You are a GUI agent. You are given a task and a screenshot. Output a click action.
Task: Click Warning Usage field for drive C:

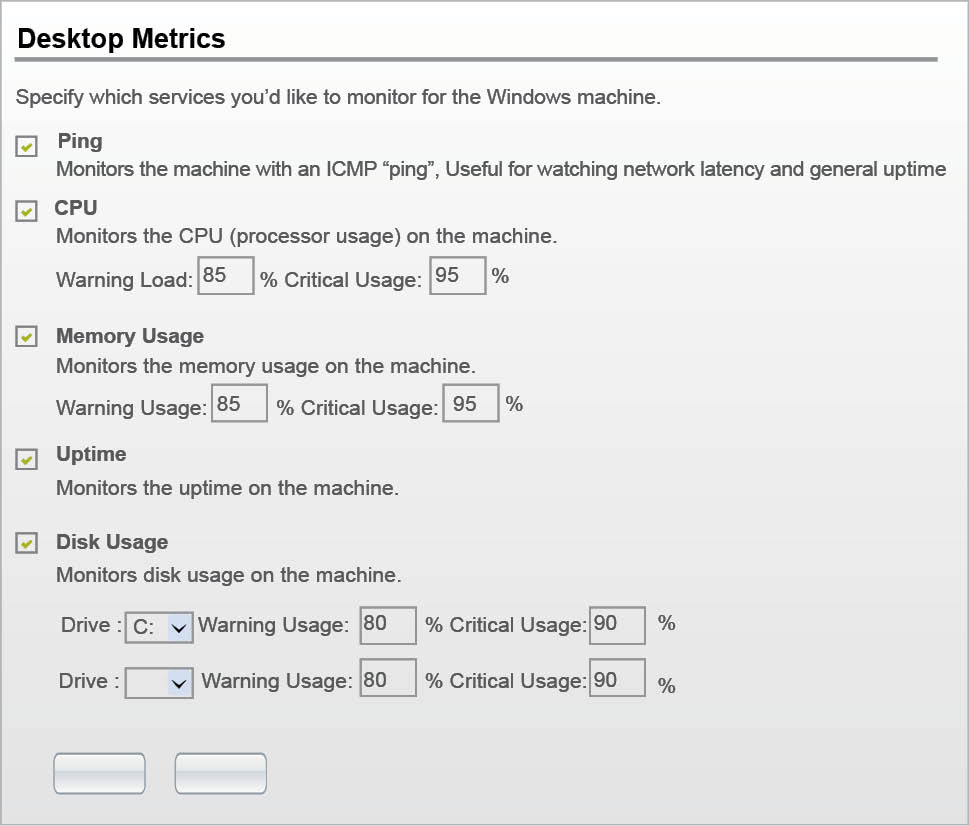pos(387,625)
